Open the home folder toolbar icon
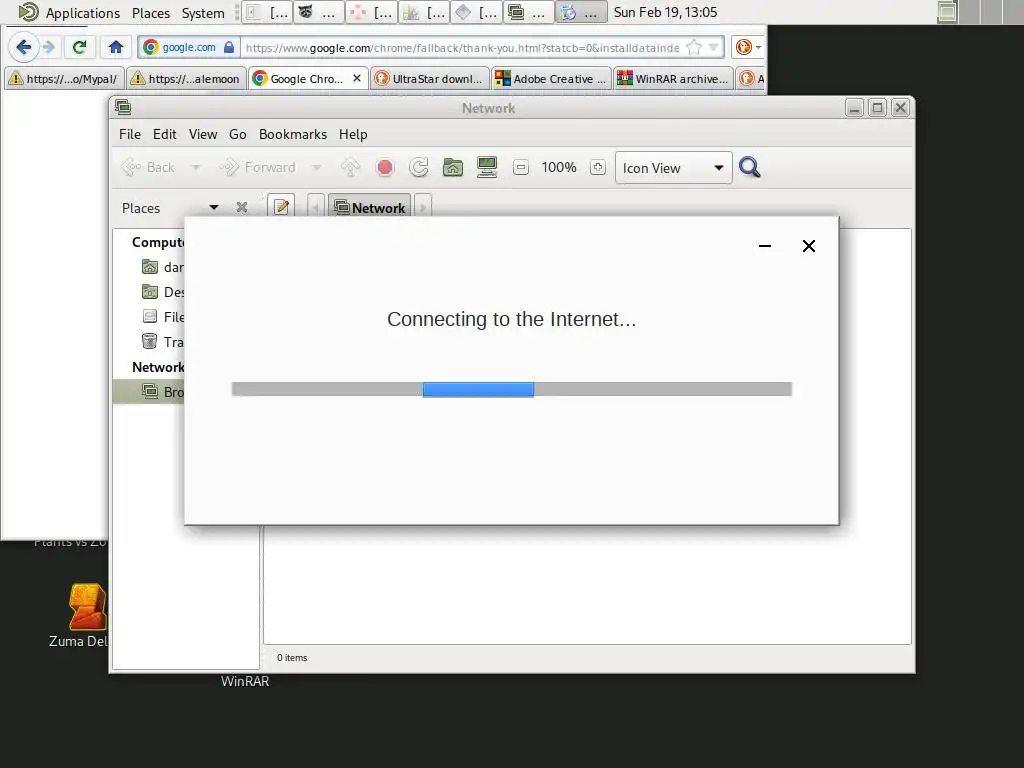Image resolution: width=1024 pixels, height=768 pixels. click(x=453, y=168)
